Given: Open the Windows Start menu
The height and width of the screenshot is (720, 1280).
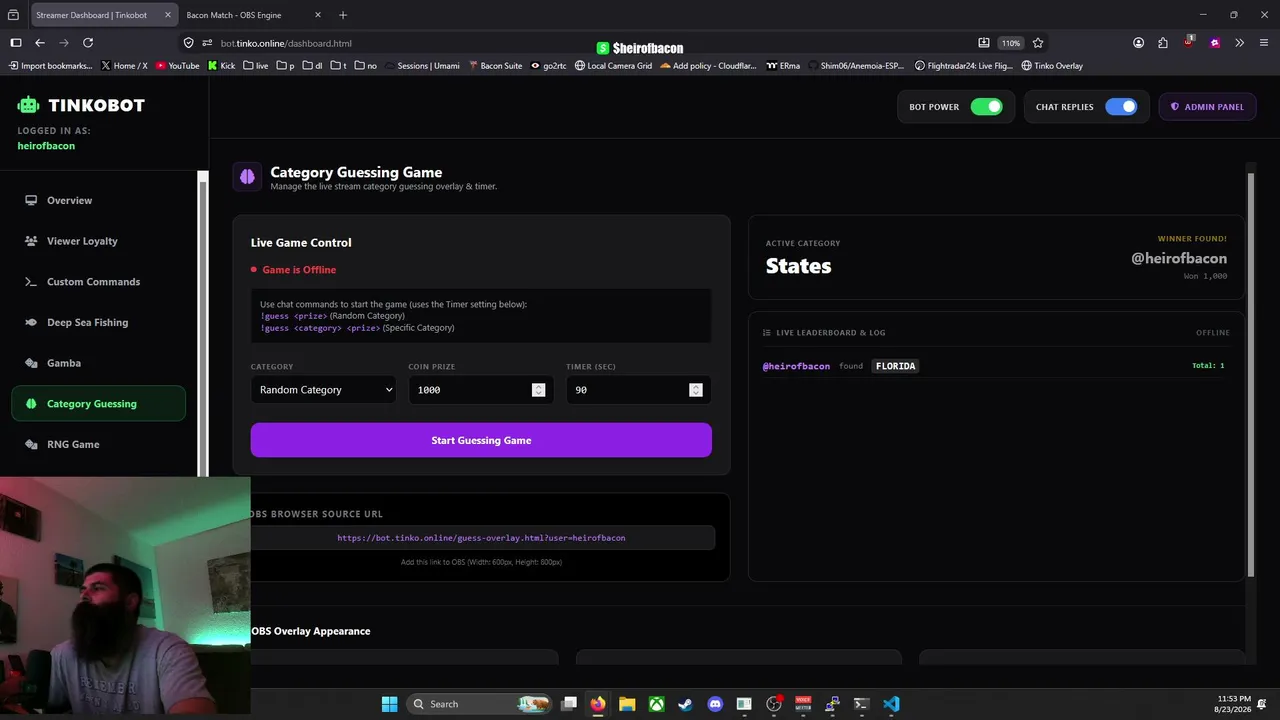Looking at the screenshot, I should pos(389,704).
